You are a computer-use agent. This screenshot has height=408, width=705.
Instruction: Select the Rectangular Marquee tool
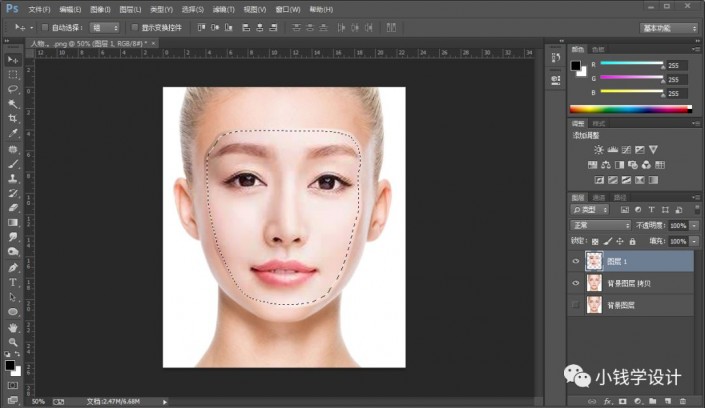pos(13,74)
